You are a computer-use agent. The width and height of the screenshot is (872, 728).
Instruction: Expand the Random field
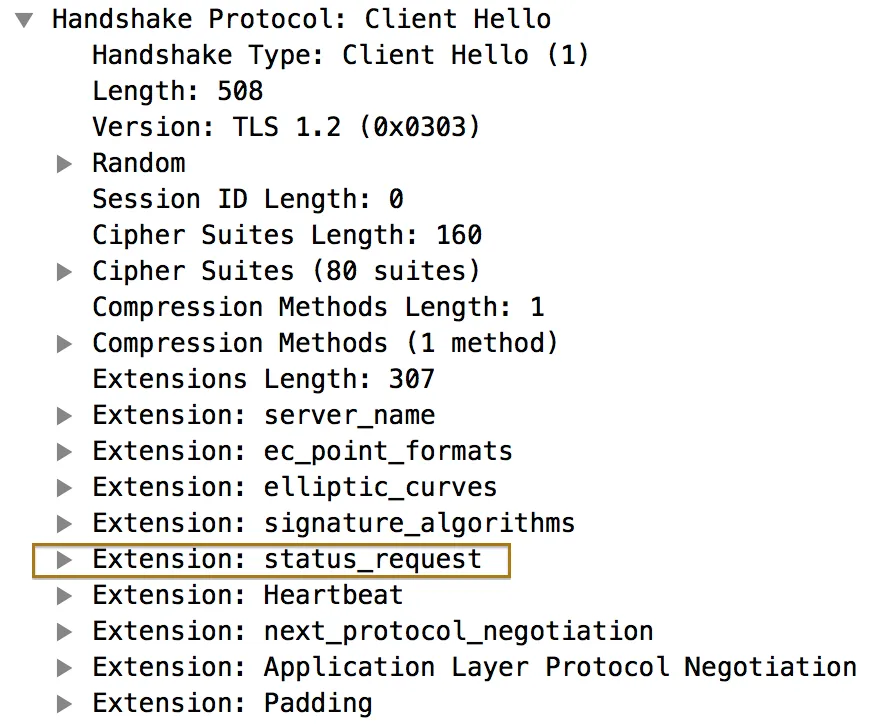[65, 164]
